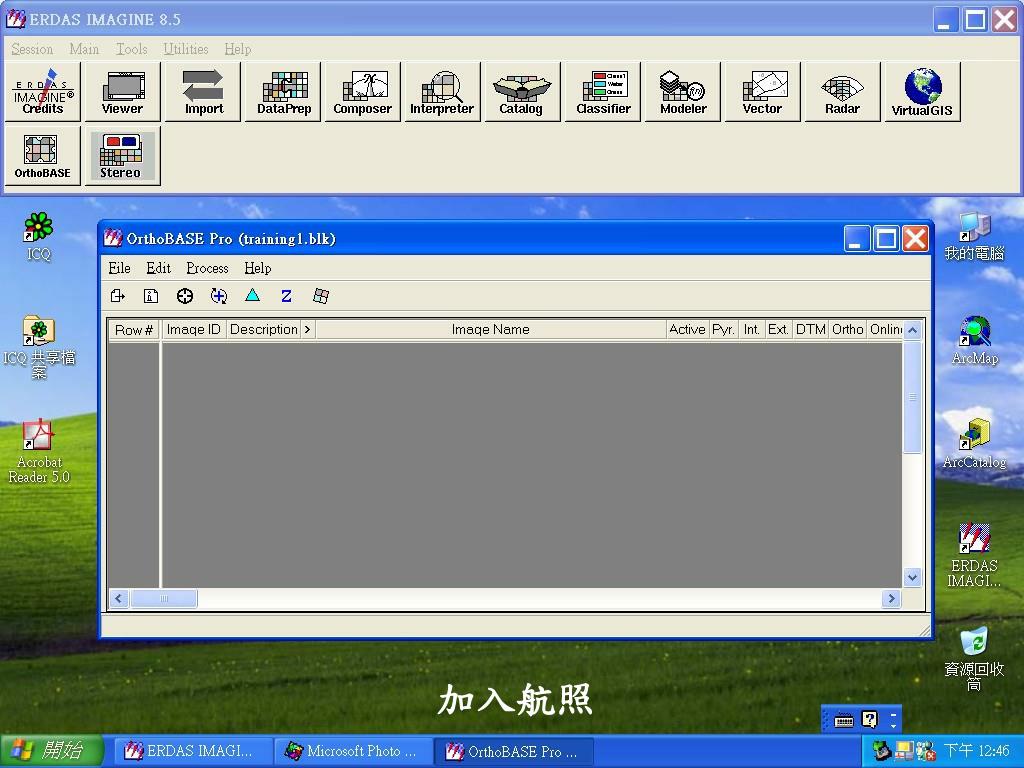Open ERDAS Utilities menu
This screenshot has width=1024, height=768.
(186, 49)
